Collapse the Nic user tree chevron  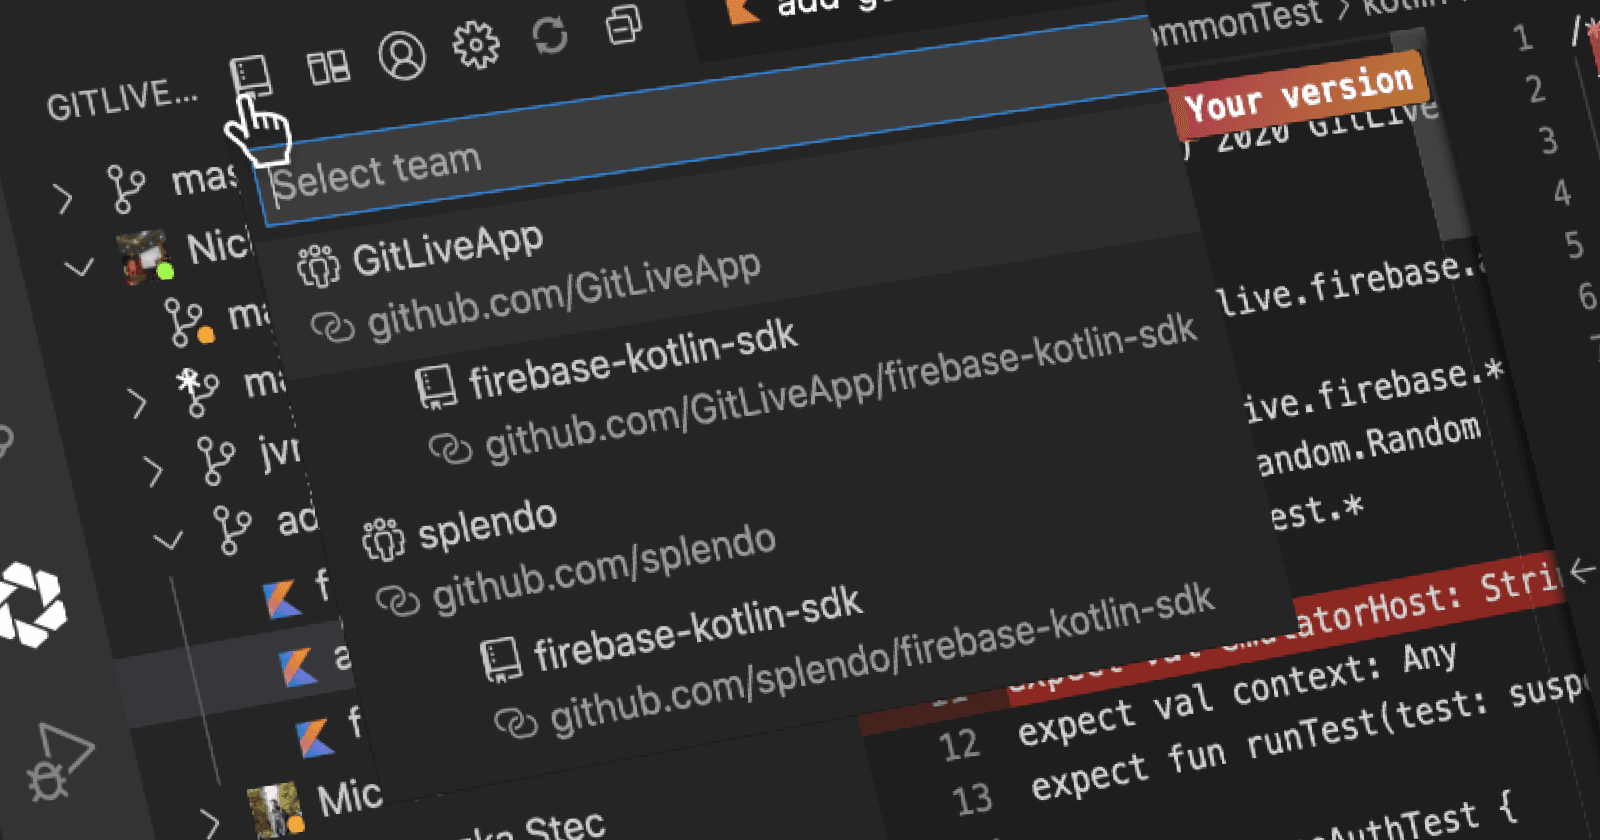pos(79,267)
